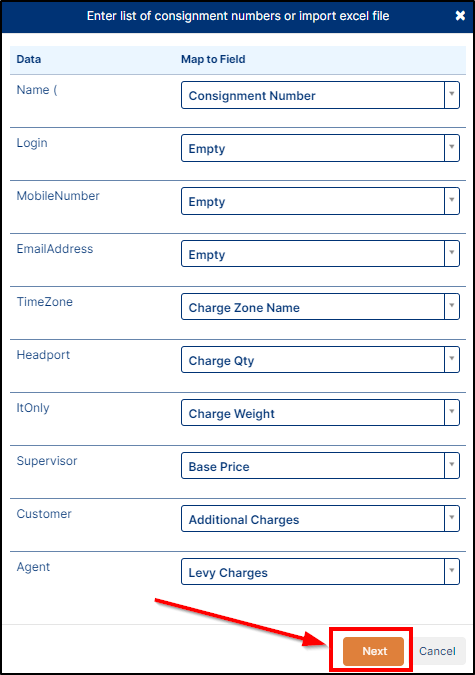Expand the EmailAddress mapping dropdown arrow

(x=452, y=254)
